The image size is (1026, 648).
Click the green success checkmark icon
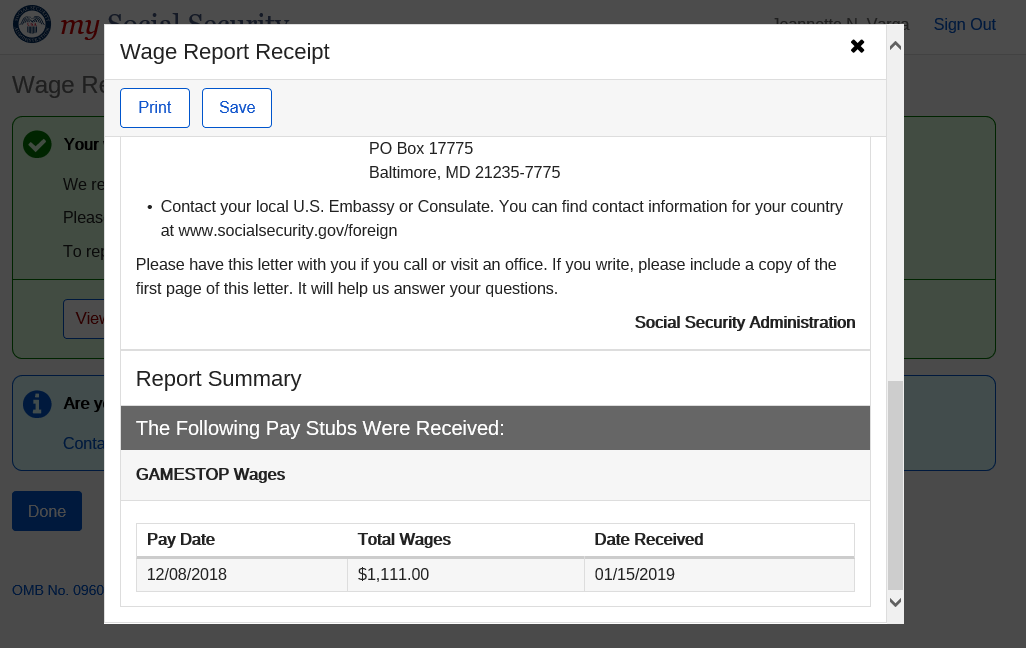(37, 144)
